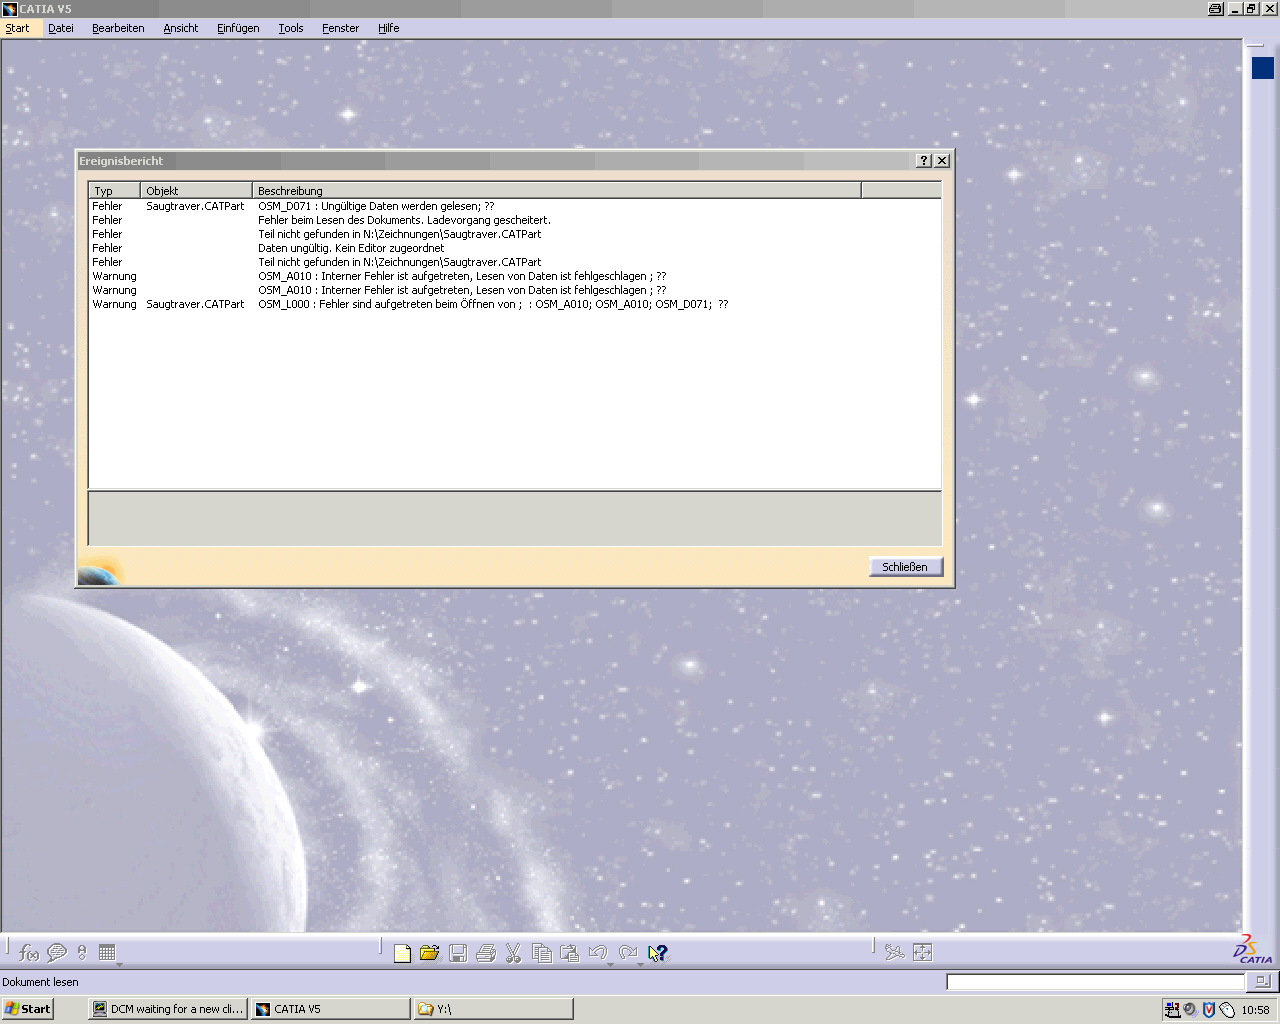
Task: Click the question mark help button in Ereignisbericht
Action: [924, 161]
